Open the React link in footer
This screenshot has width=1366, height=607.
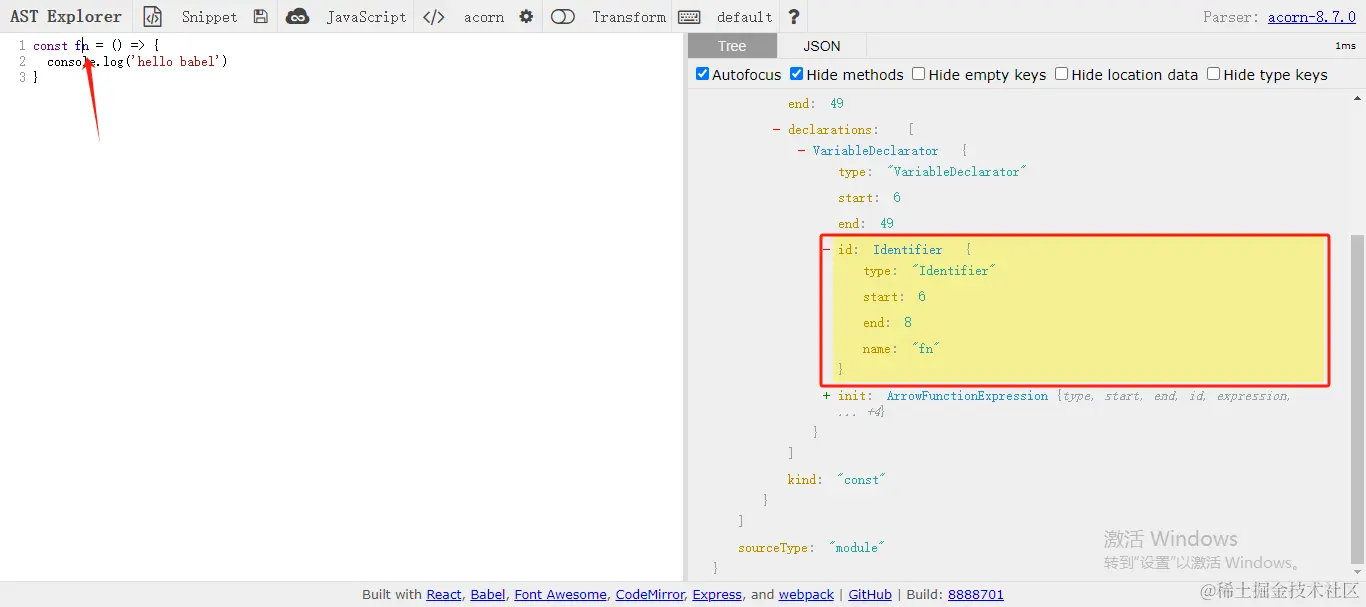(444, 594)
